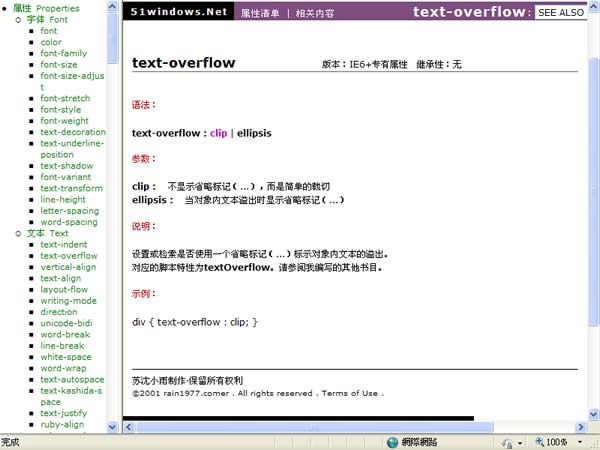Open the font property link
This screenshot has height=450, width=600.
click(x=49, y=31)
